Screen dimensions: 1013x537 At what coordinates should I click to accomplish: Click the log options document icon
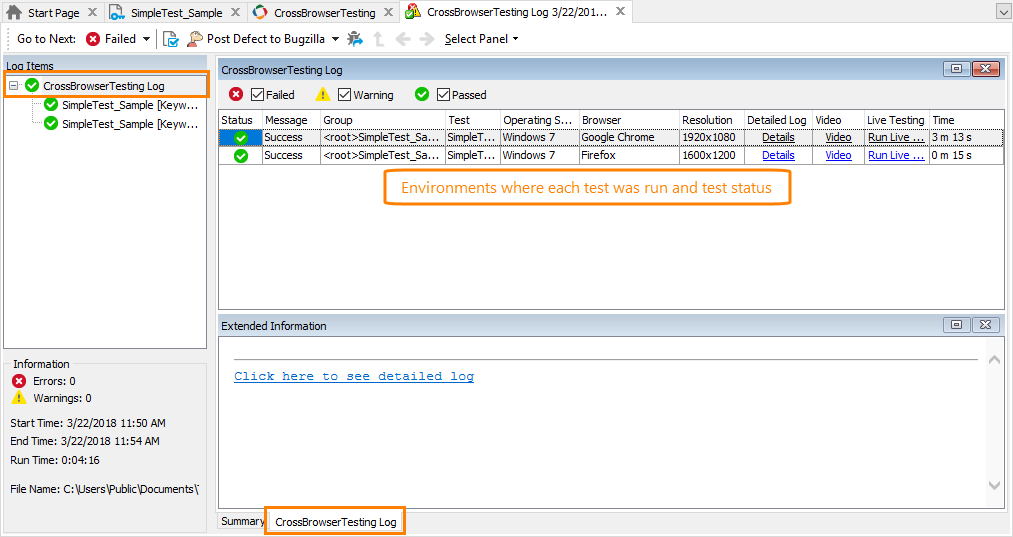tap(171, 39)
